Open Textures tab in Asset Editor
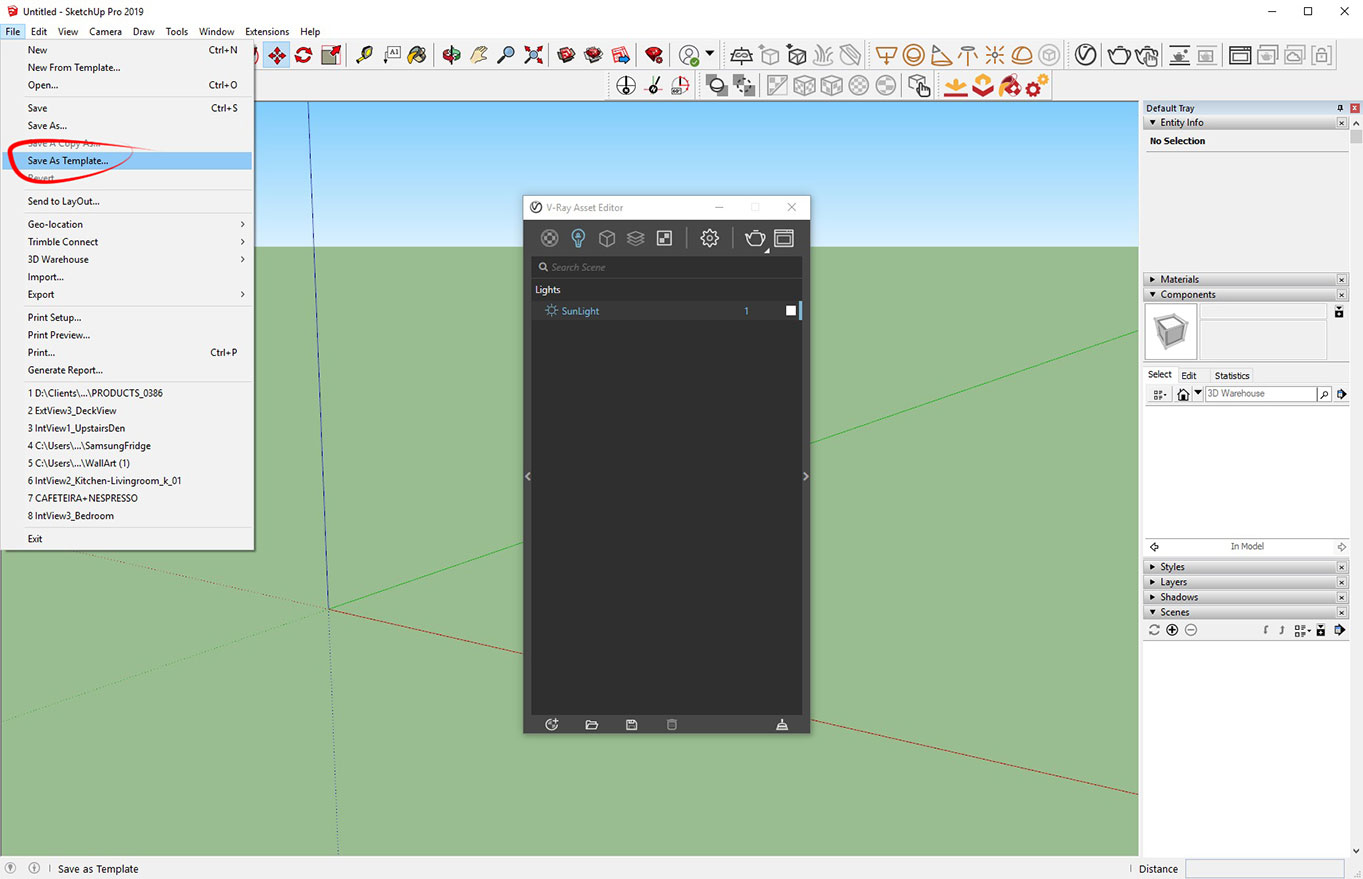 tap(664, 238)
